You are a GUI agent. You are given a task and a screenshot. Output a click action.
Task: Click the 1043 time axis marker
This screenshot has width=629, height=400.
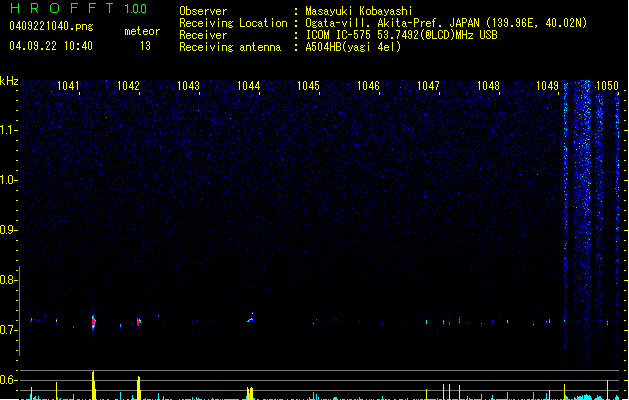[188, 86]
